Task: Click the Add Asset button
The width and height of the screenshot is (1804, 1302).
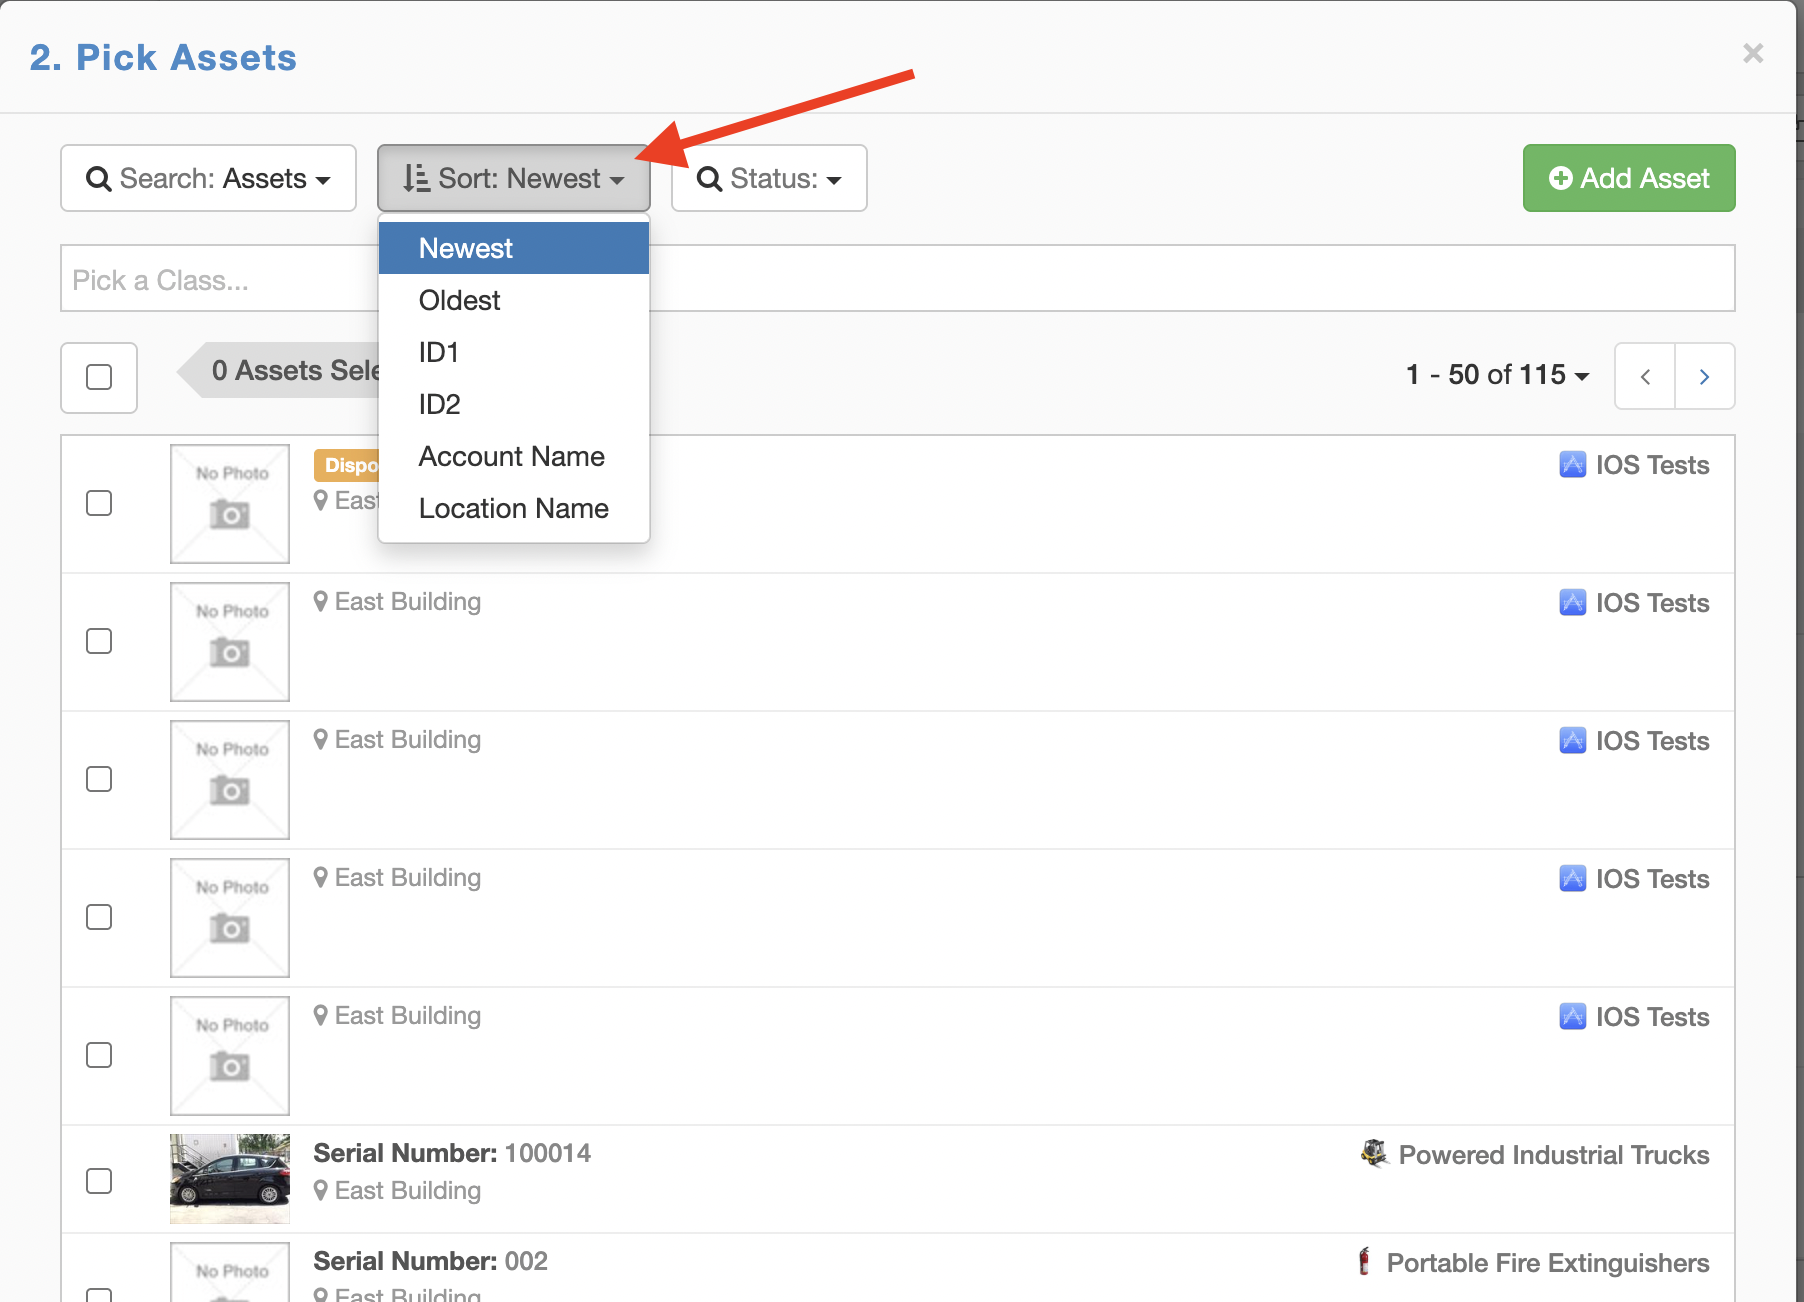Action: click(x=1629, y=178)
